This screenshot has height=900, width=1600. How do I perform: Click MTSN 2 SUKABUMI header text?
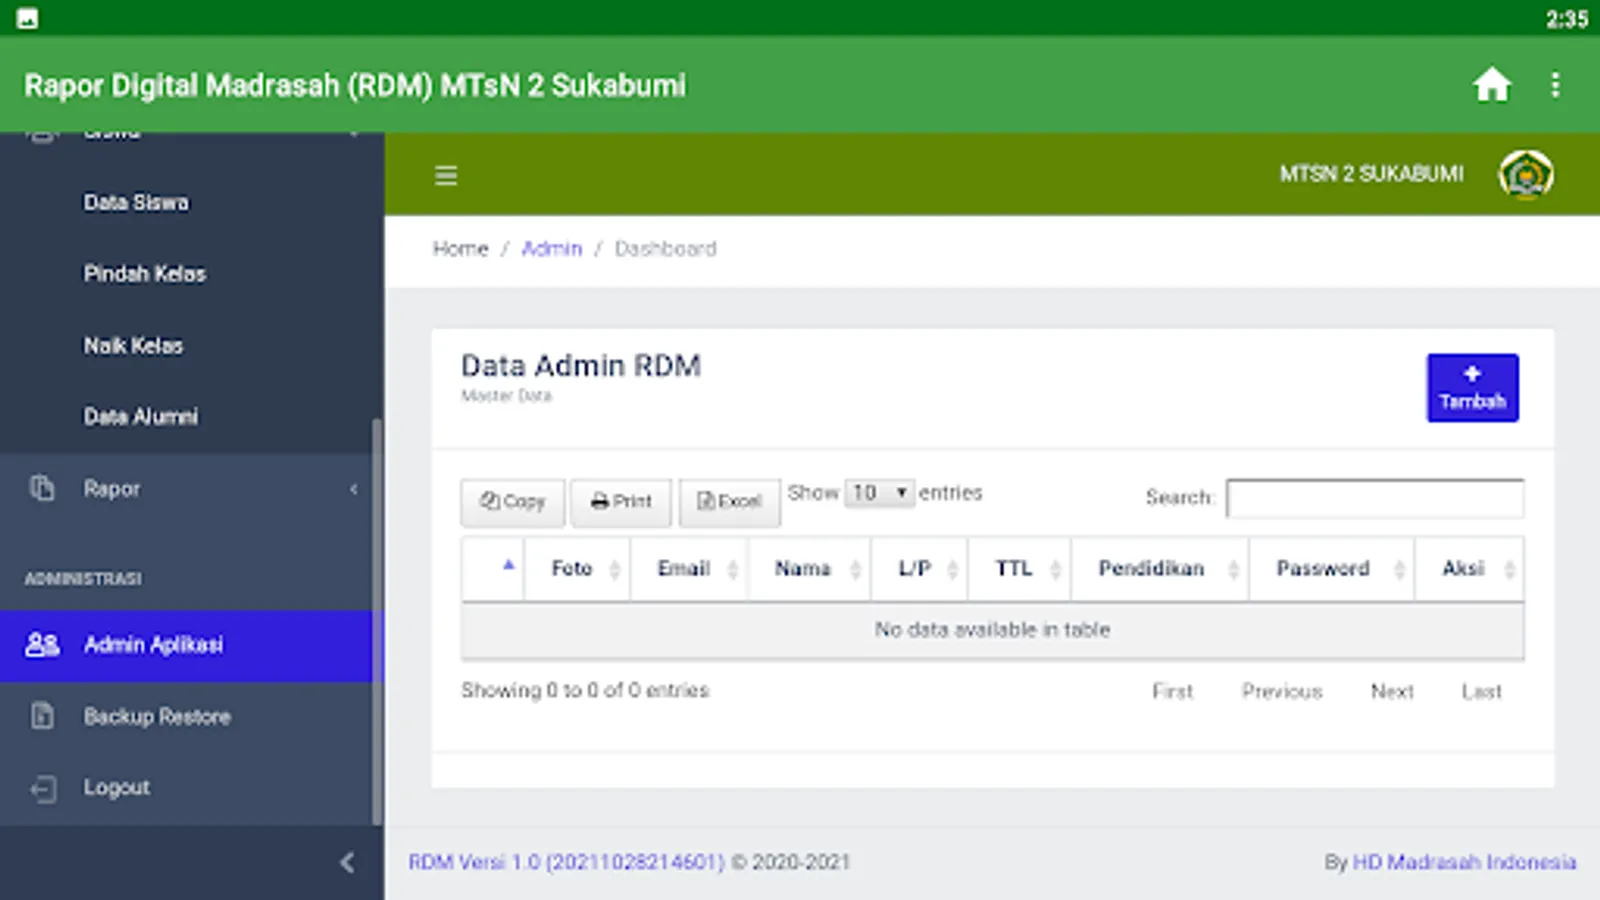(1371, 175)
